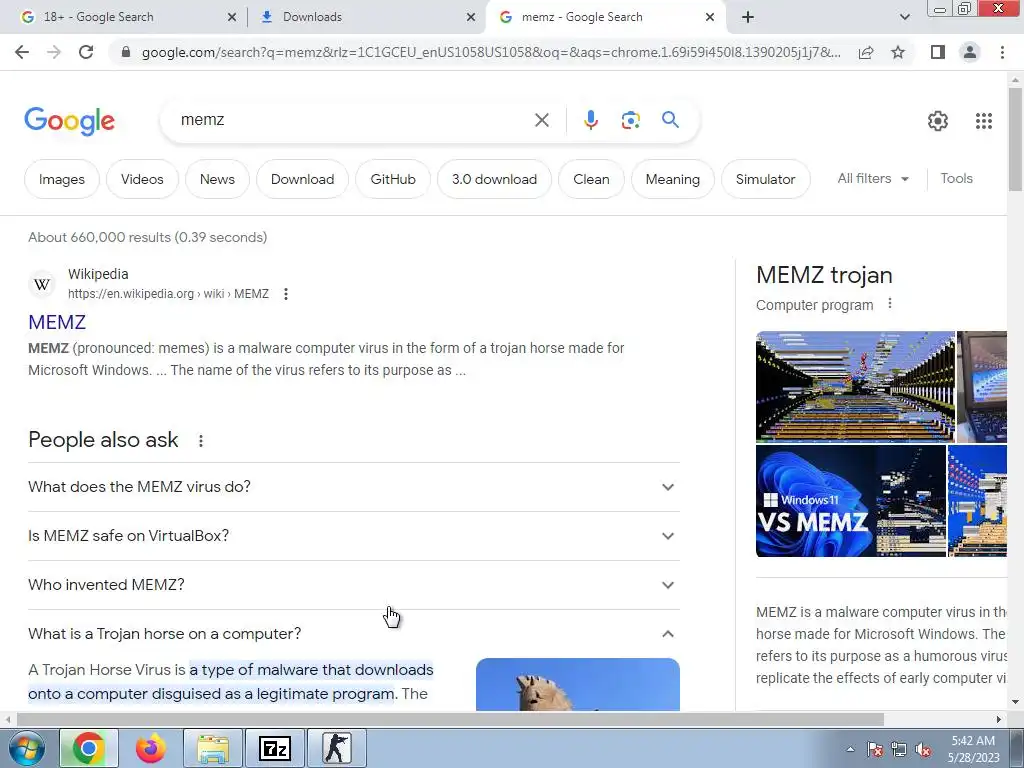Image resolution: width=1024 pixels, height=768 pixels.
Task: Open the tab search dropdown arrow
Action: [x=904, y=17]
